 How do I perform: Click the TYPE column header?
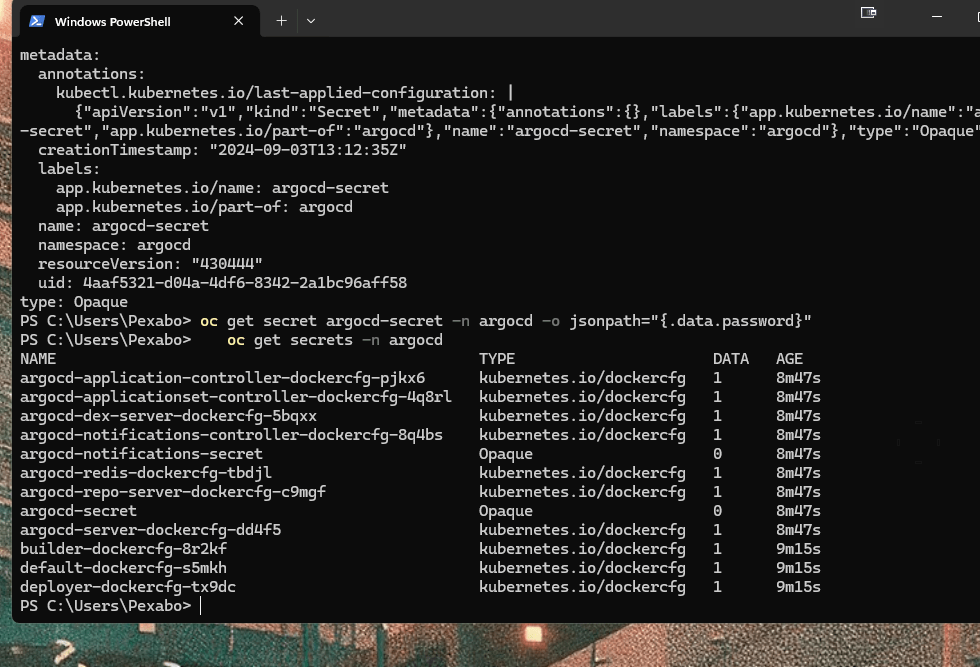click(497, 359)
